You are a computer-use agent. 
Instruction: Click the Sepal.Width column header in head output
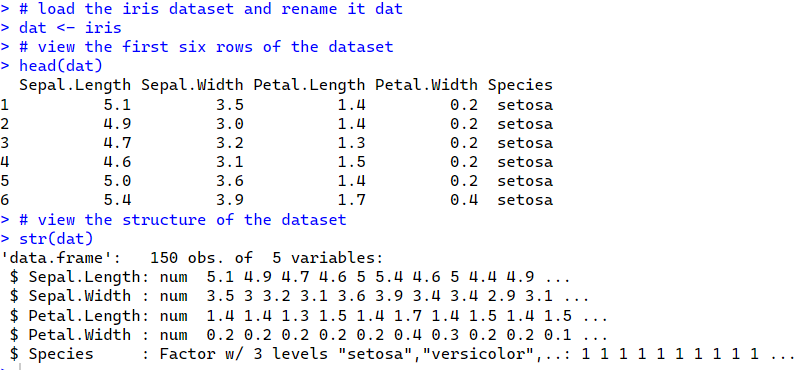[192, 85]
